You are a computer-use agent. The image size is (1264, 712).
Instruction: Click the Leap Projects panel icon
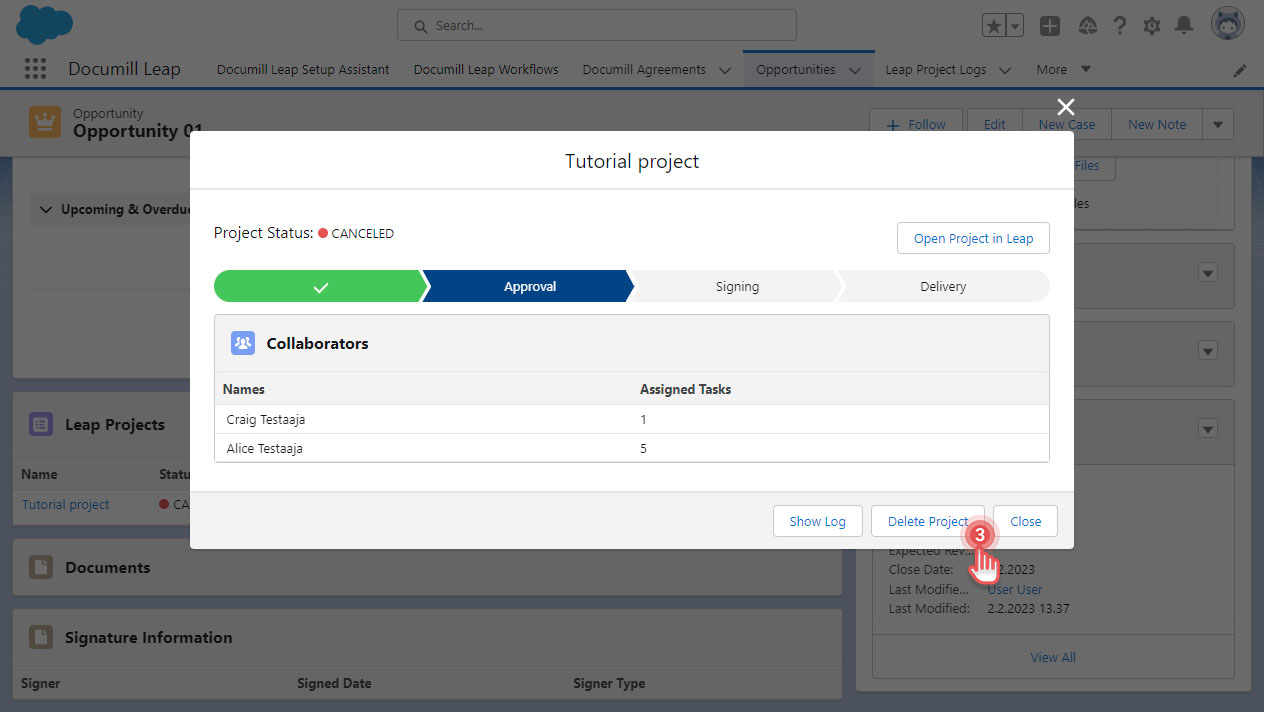click(x=40, y=424)
